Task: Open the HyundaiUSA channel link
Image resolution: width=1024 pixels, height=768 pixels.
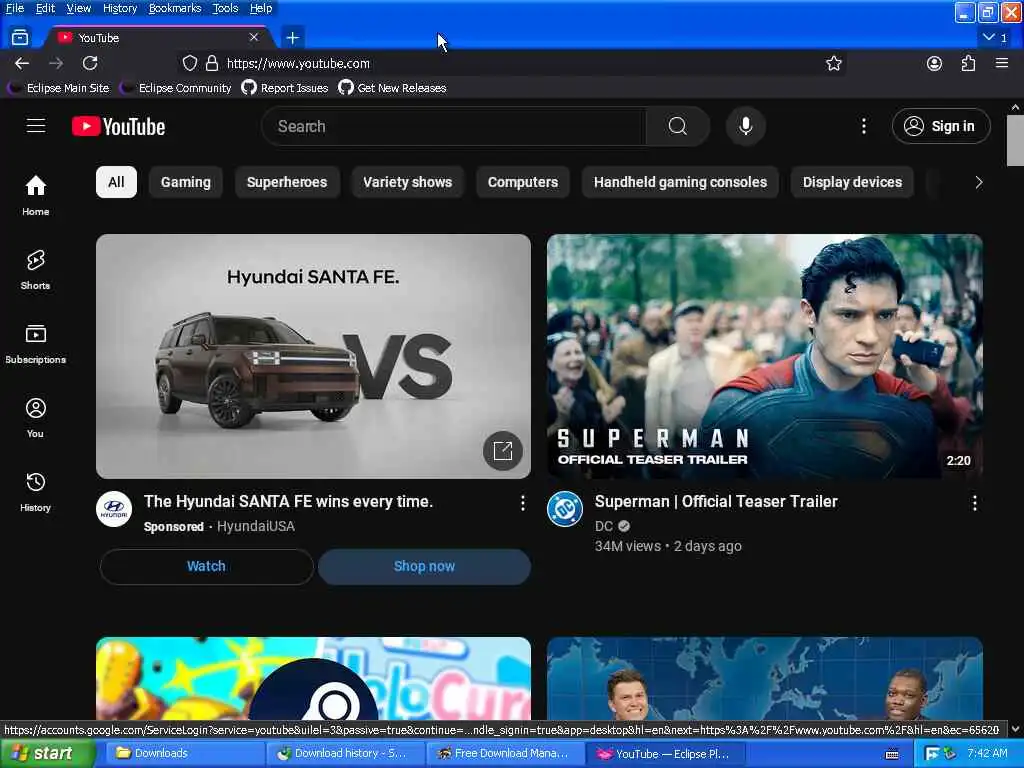Action: click(x=255, y=526)
